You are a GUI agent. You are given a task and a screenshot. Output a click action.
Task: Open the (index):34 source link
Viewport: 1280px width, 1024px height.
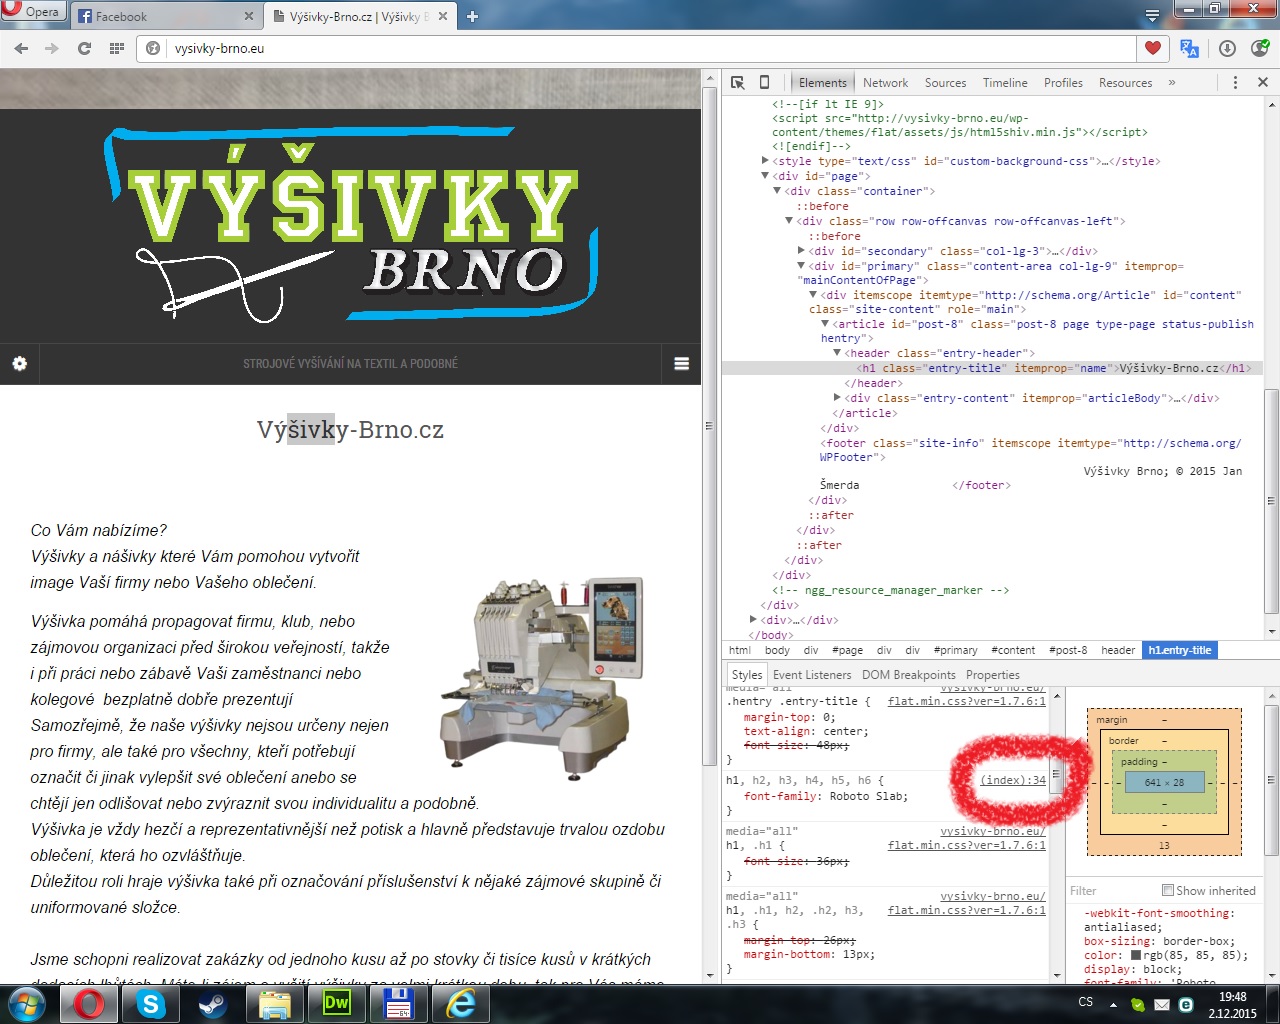pos(1012,780)
